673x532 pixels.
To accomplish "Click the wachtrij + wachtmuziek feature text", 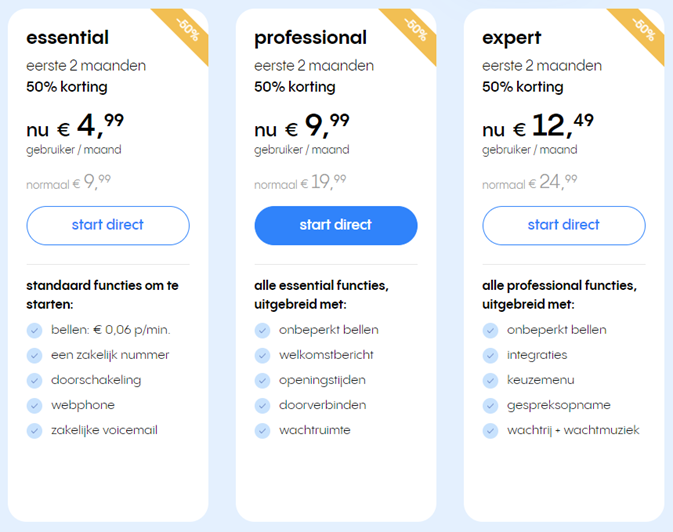I will [x=573, y=430].
